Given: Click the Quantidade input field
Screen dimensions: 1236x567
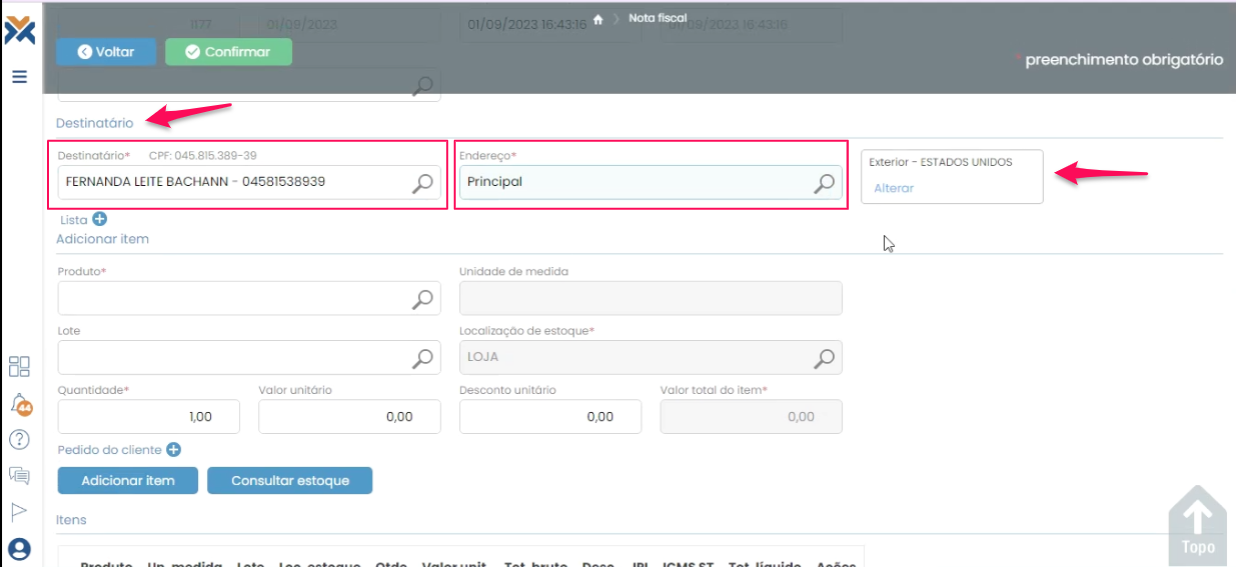Looking at the screenshot, I should (x=148, y=417).
